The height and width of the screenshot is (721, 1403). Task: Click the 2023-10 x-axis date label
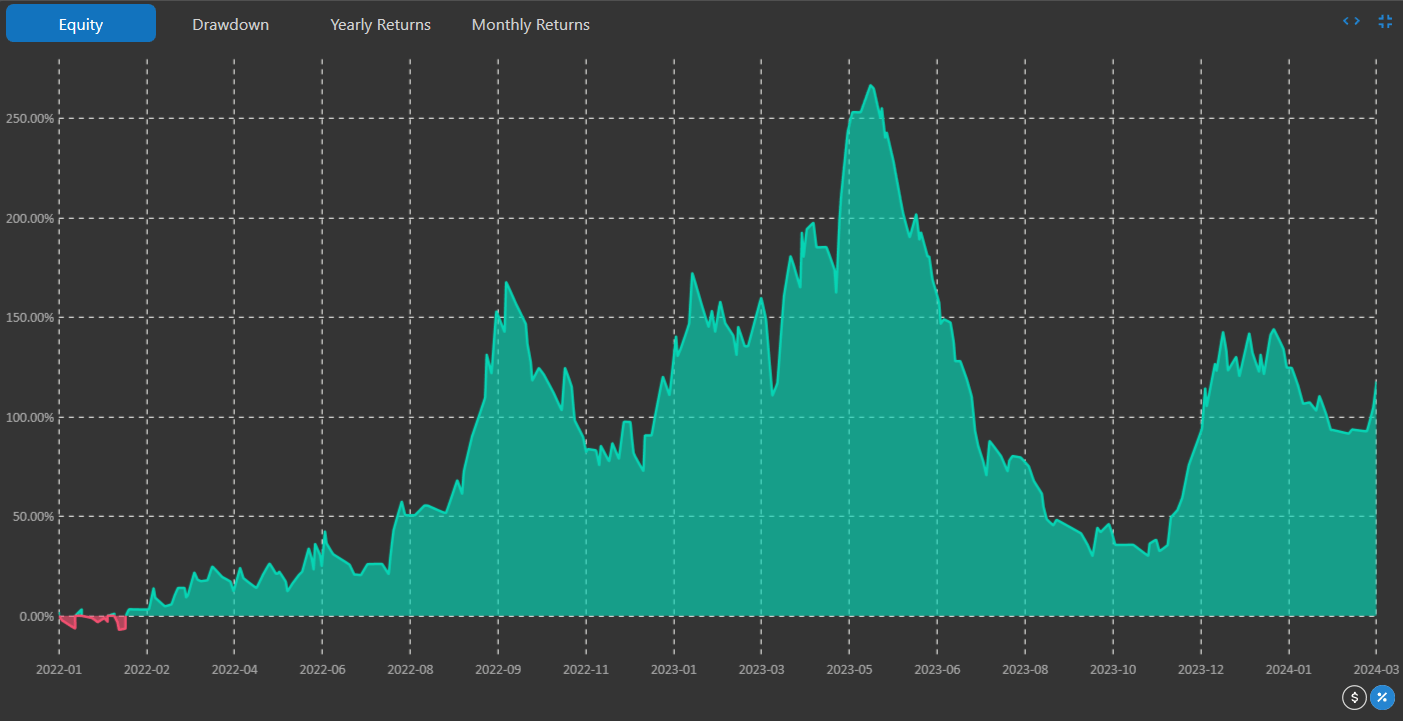(x=1112, y=669)
